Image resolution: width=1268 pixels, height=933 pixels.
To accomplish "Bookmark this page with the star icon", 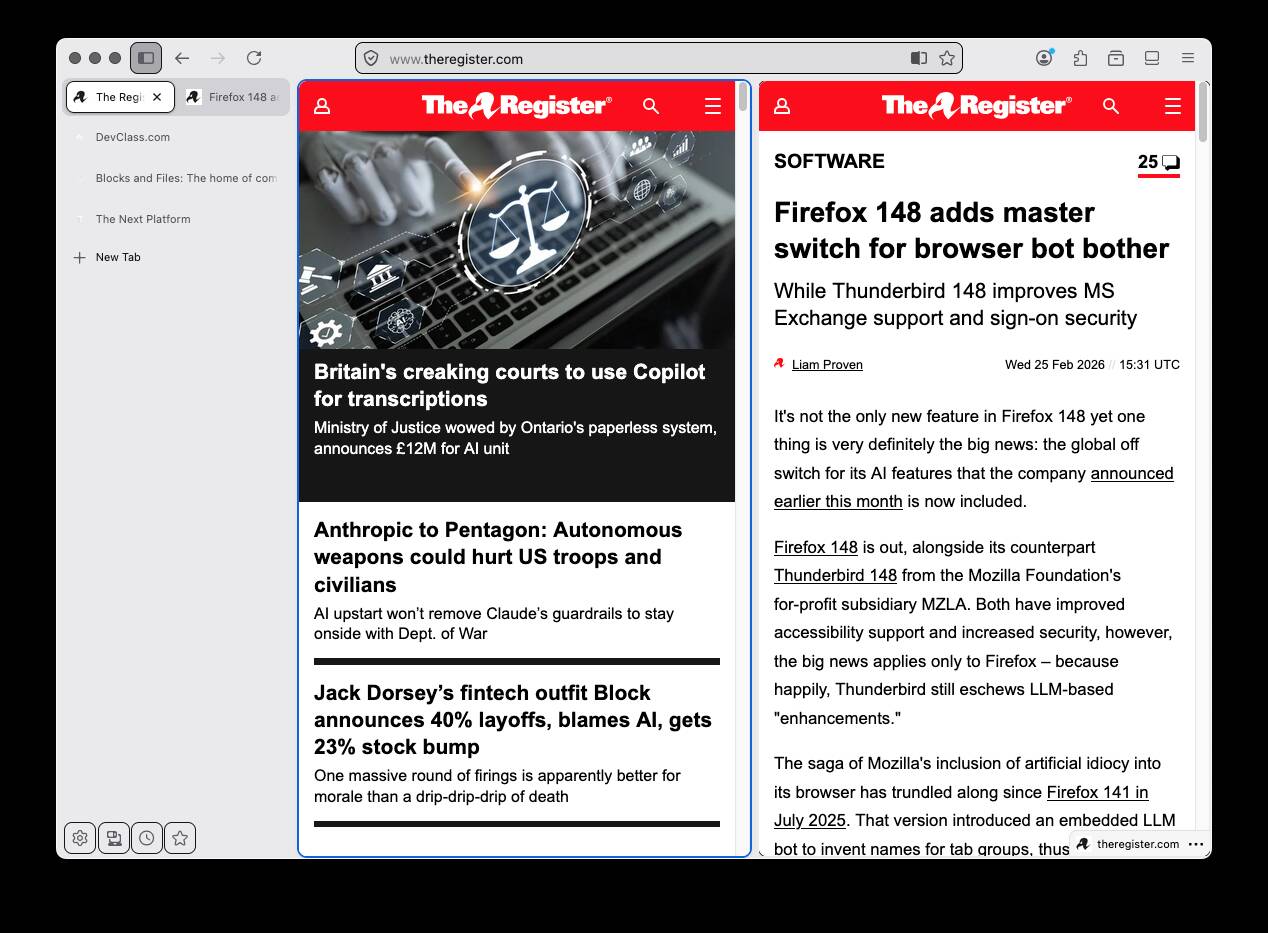I will [x=946, y=58].
